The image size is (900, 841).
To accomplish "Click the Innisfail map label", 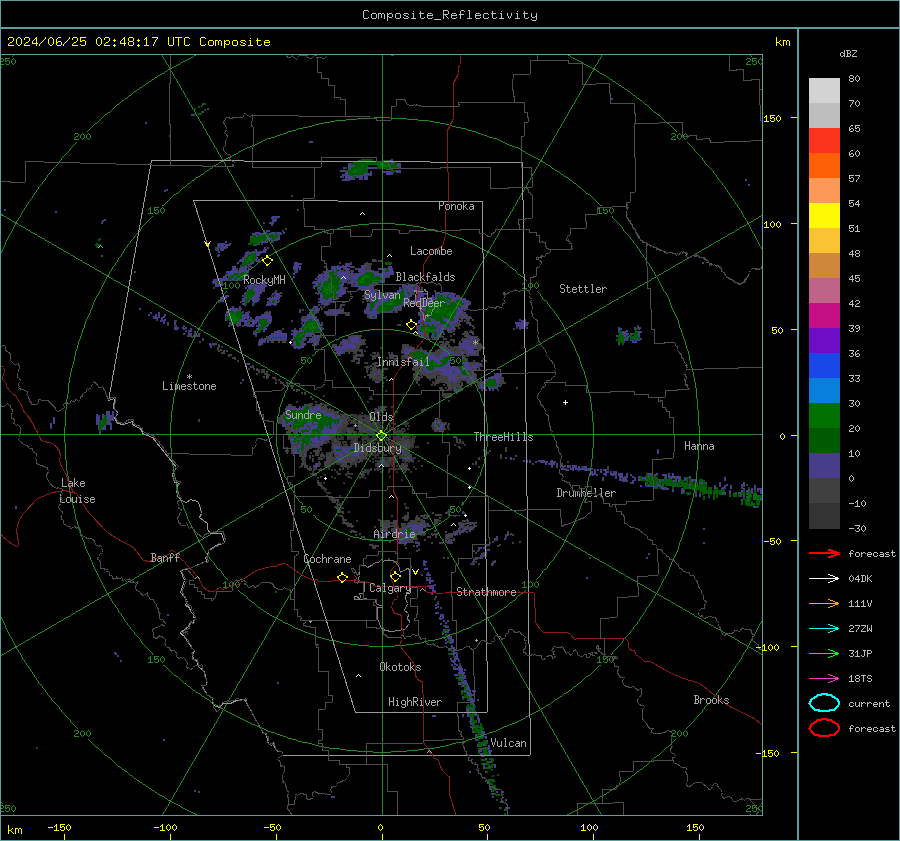I will (403, 362).
